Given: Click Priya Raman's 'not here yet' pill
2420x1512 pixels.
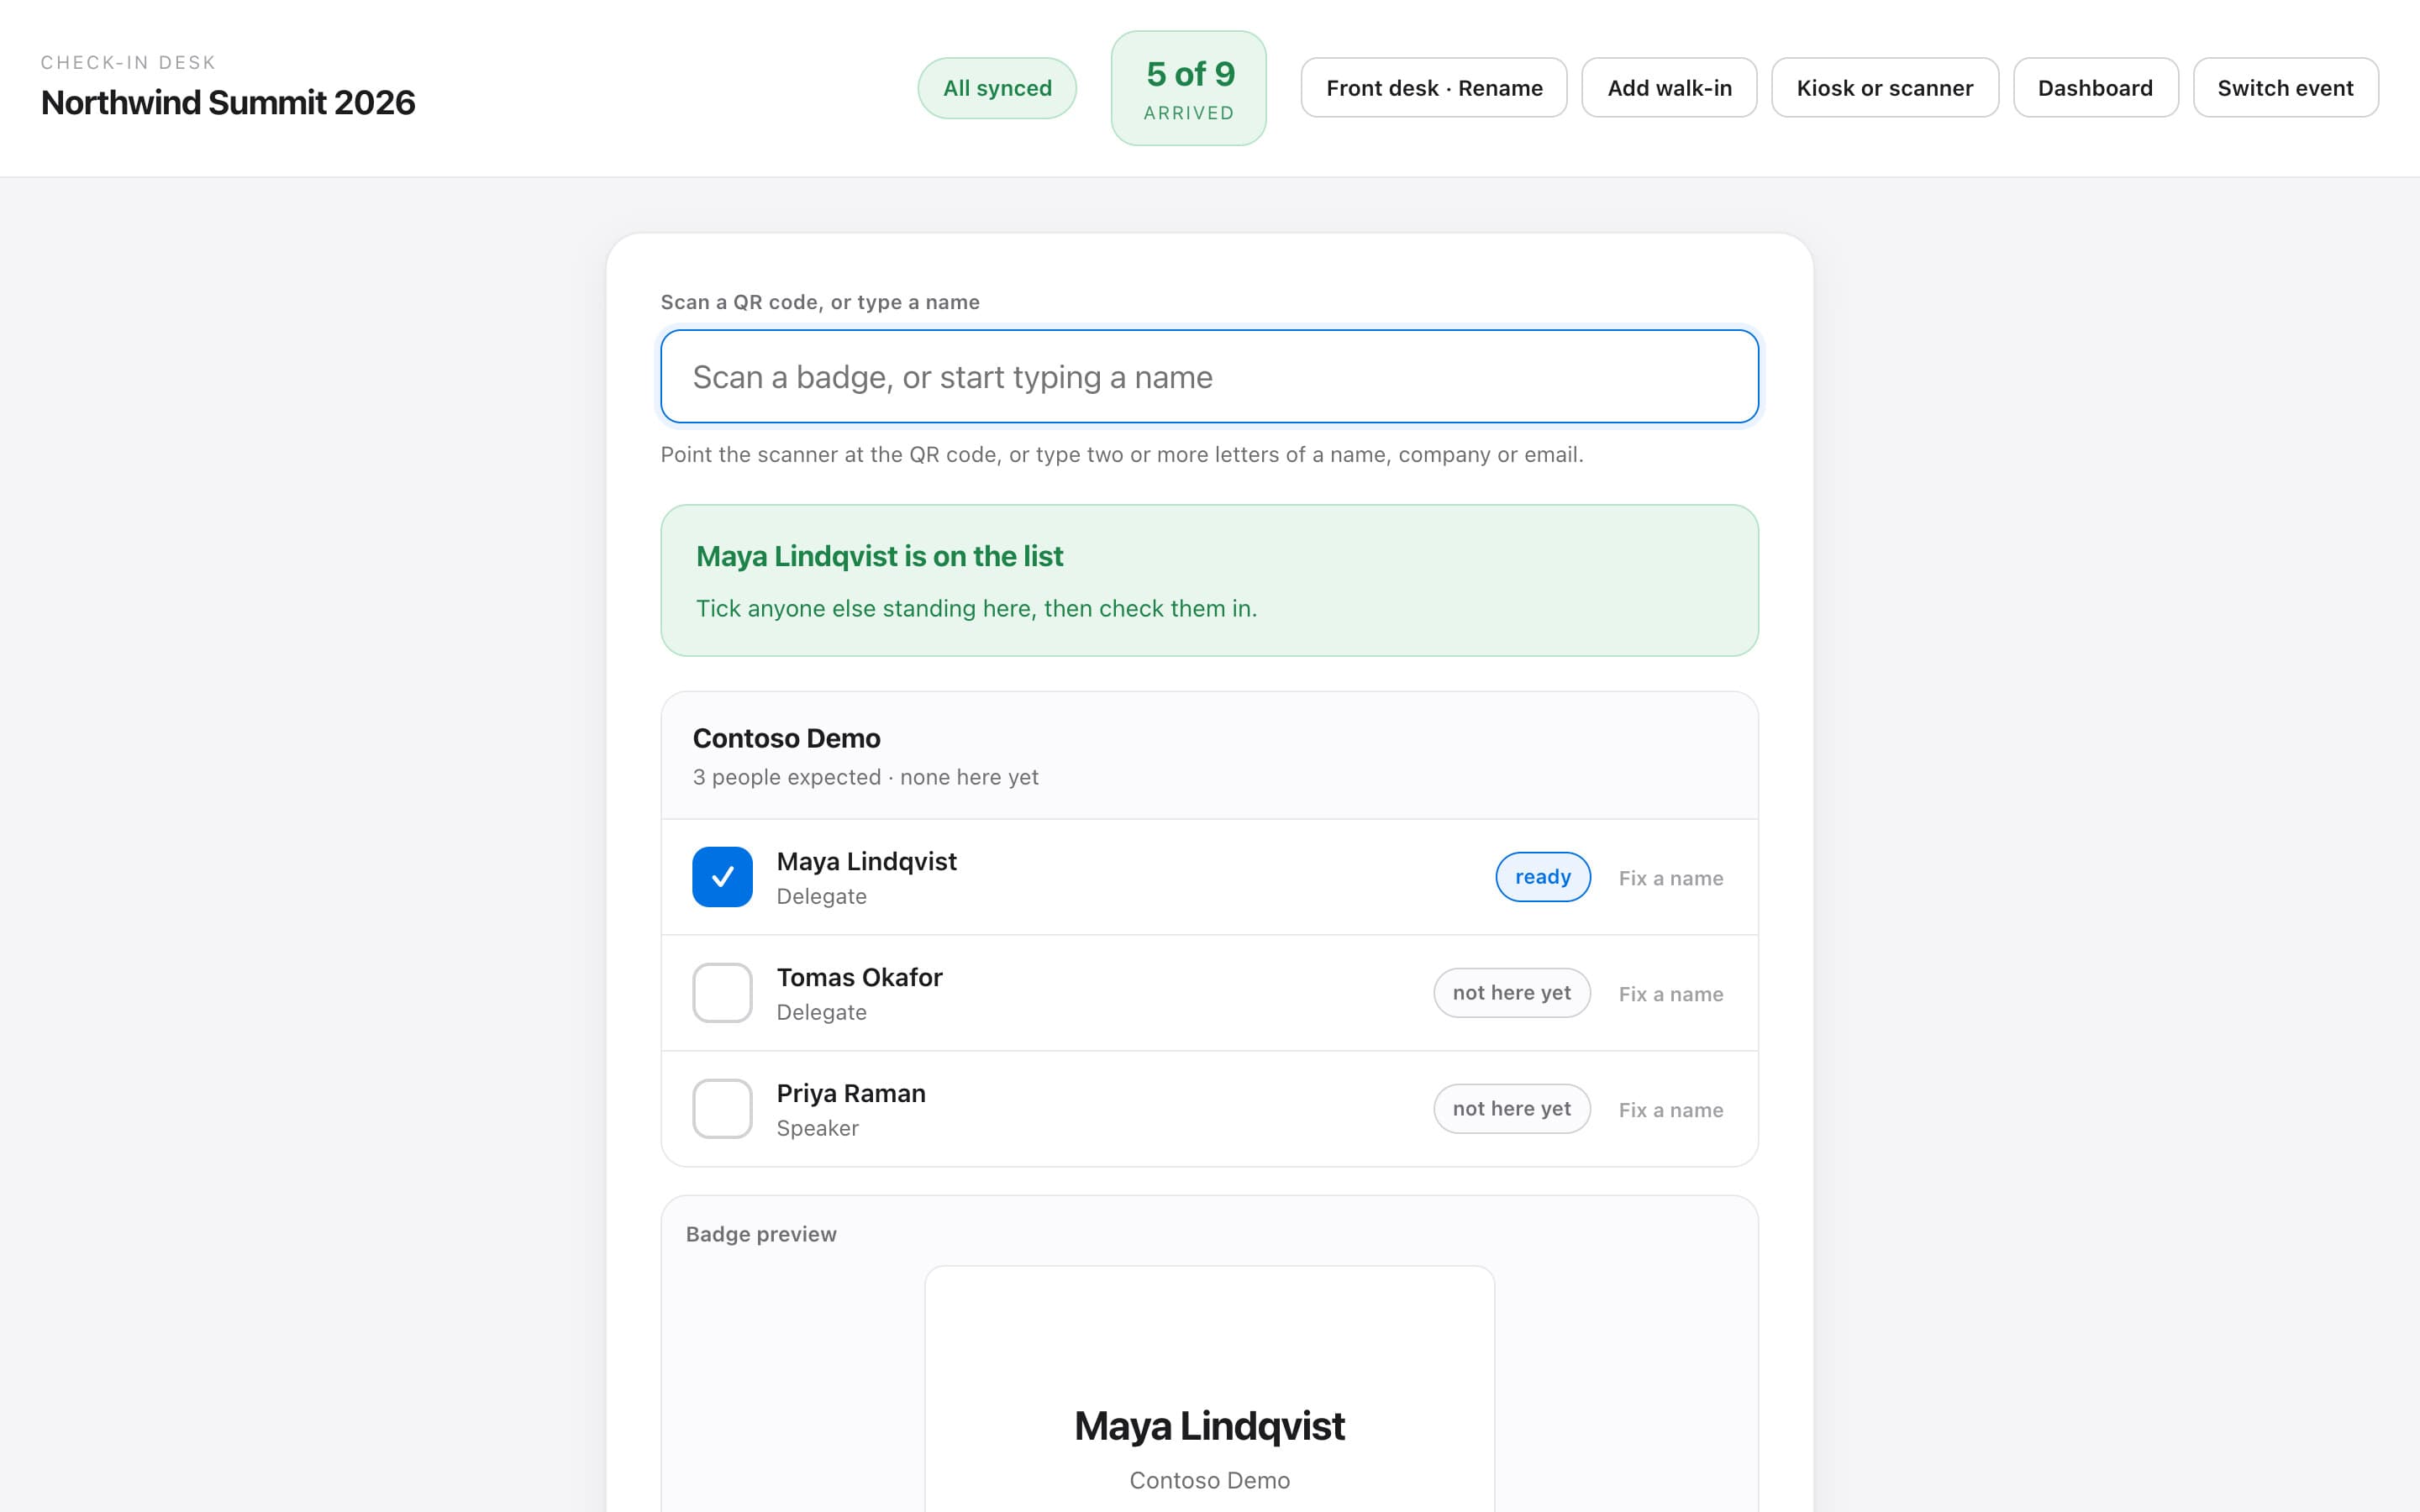Looking at the screenshot, I should click(x=1512, y=1109).
